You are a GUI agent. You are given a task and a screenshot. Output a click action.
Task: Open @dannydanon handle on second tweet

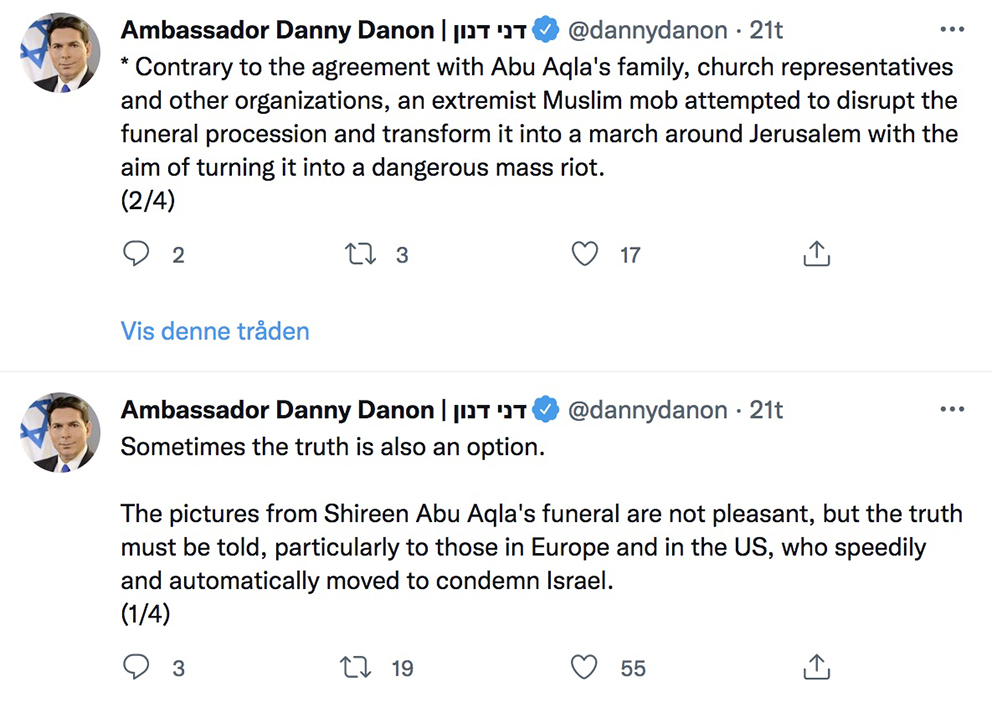647,410
